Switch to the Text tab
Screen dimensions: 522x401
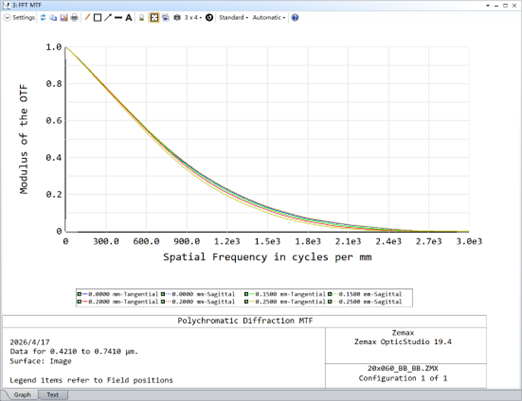click(53, 395)
